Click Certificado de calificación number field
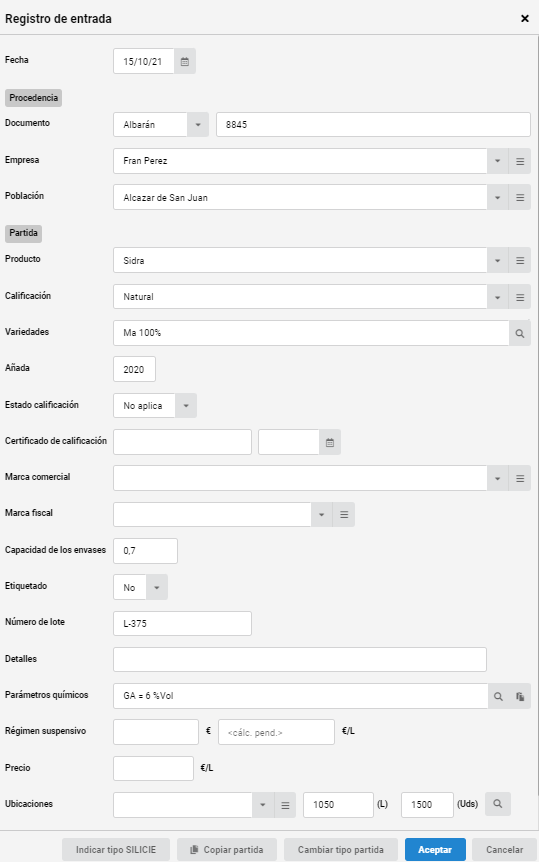 183,442
